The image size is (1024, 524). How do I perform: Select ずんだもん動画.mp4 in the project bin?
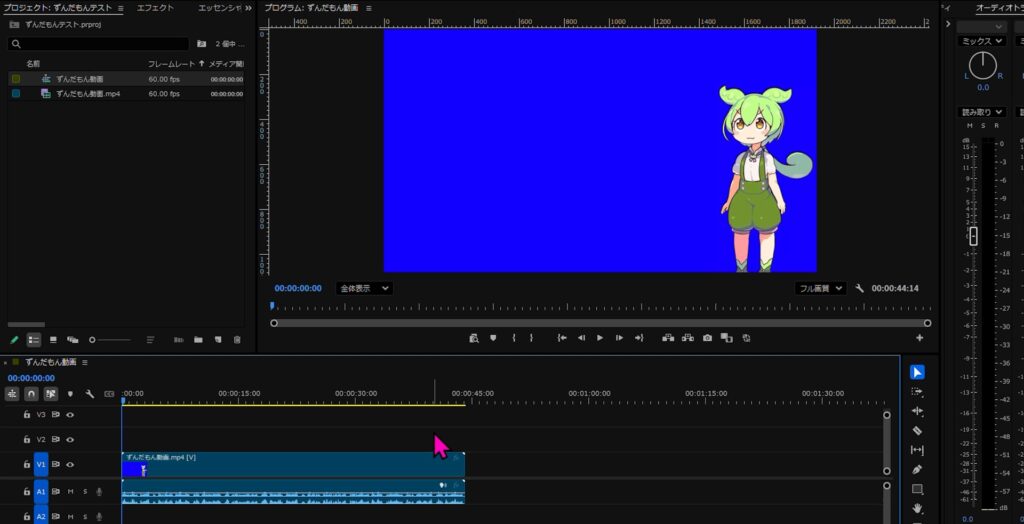pos(87,94)
